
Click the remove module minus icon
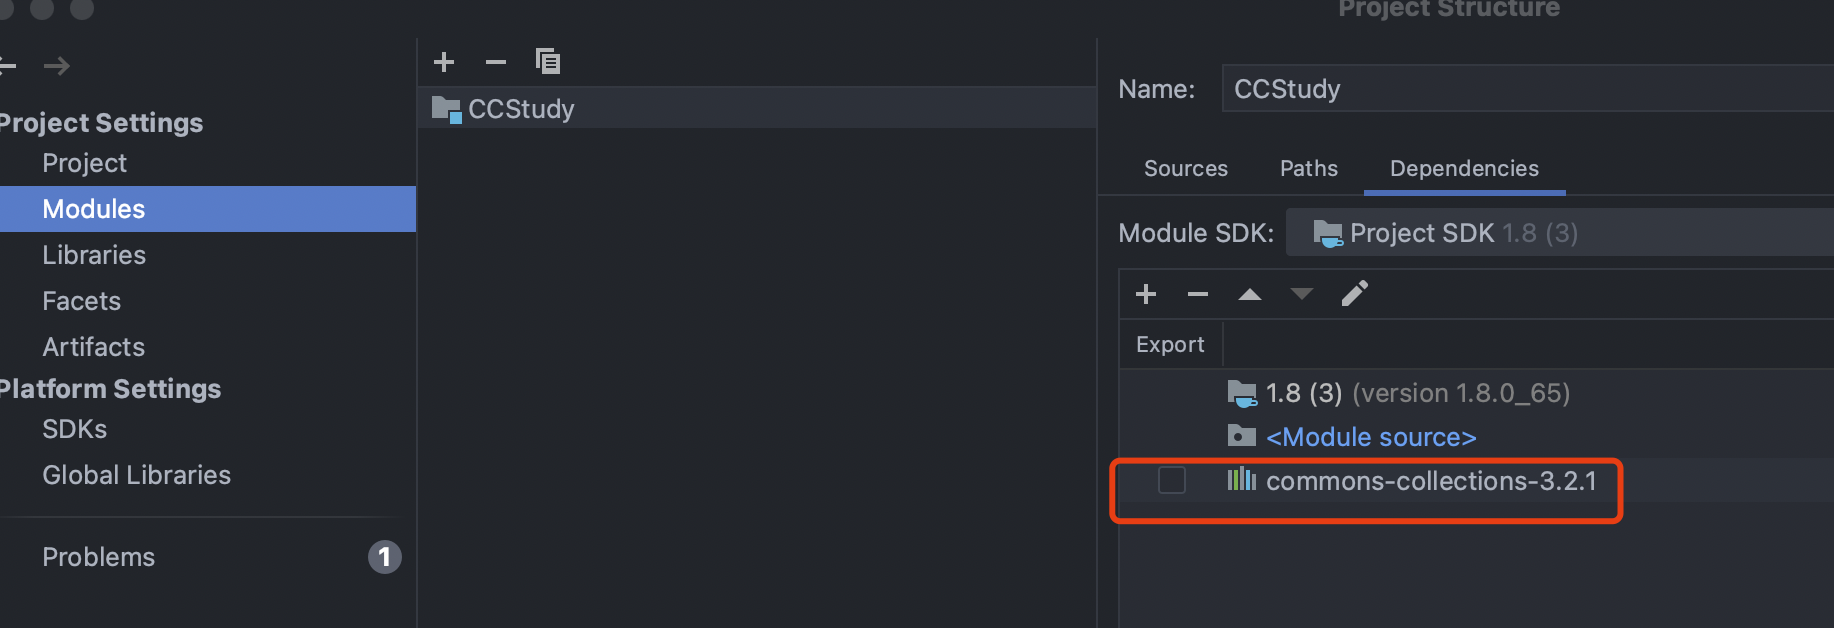(x=496, y=62)
